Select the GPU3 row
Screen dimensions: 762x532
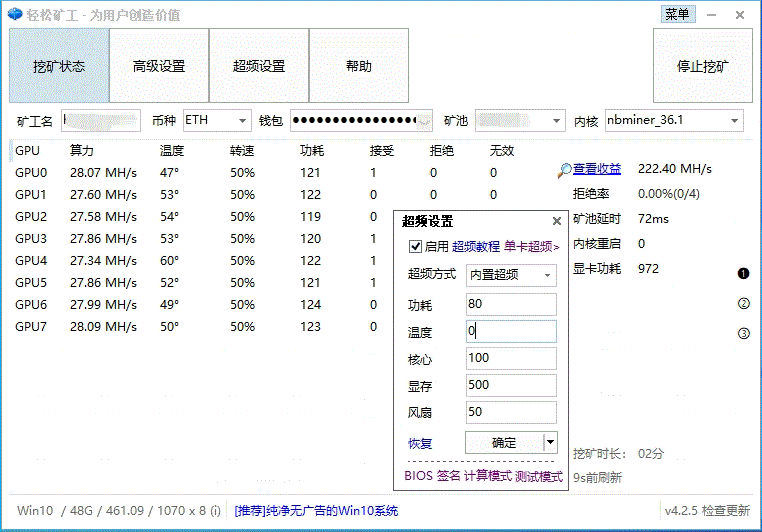[202, 239]
